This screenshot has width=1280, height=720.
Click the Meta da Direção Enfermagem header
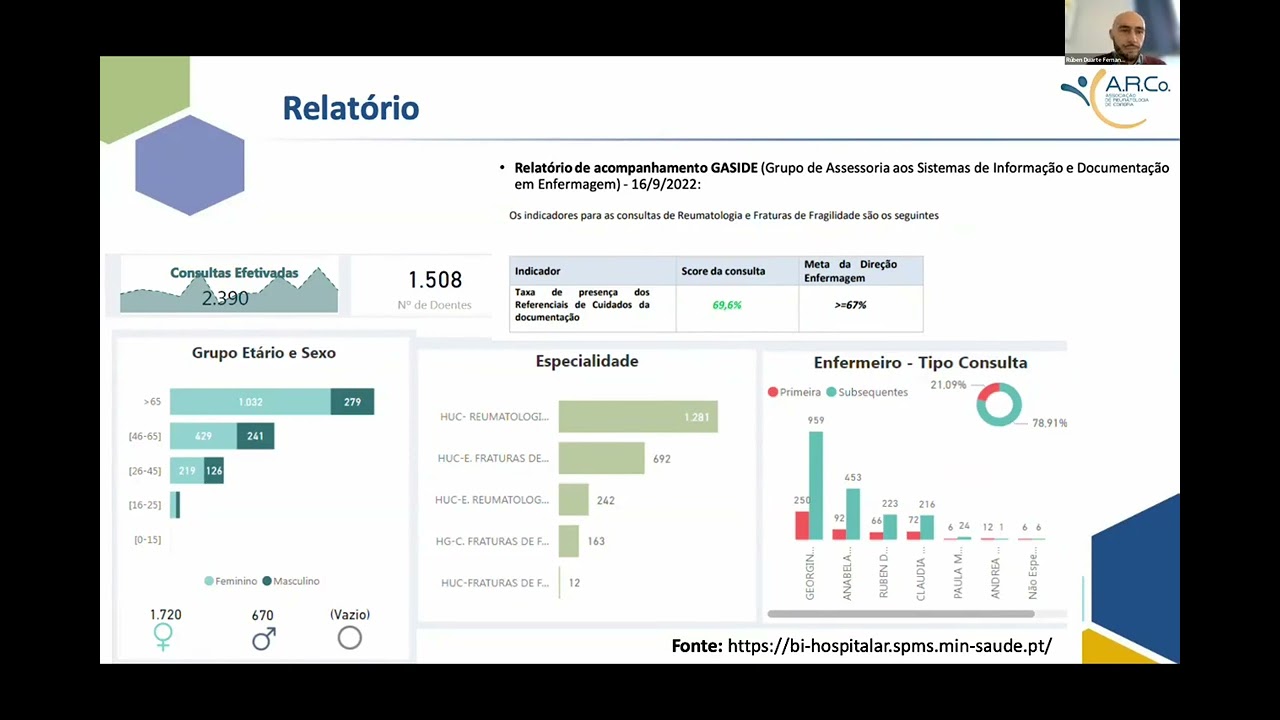pos(861,271)
